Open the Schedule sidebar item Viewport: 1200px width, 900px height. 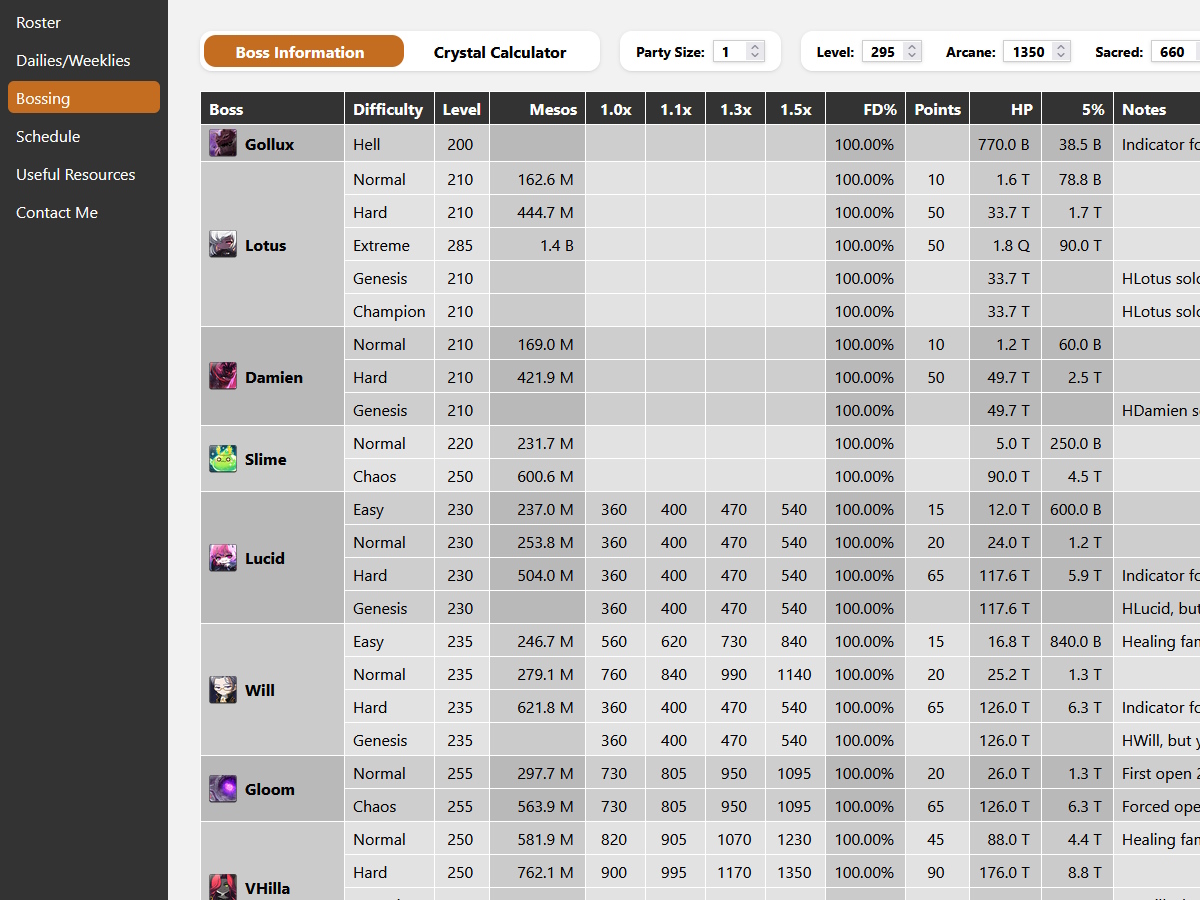(x=48, y=136)
